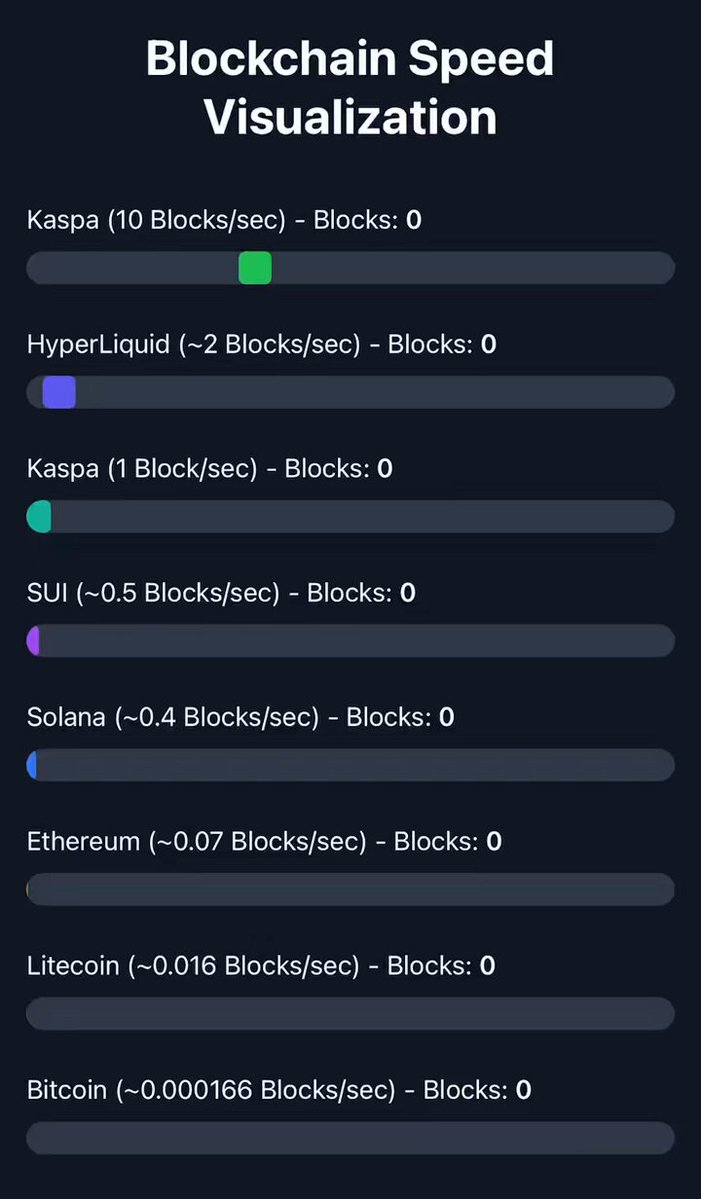Click the Ethereum (~0.07 Blocks/sec) label
The height and width of the screenshot is (1199, 701).
click(200, 841)
